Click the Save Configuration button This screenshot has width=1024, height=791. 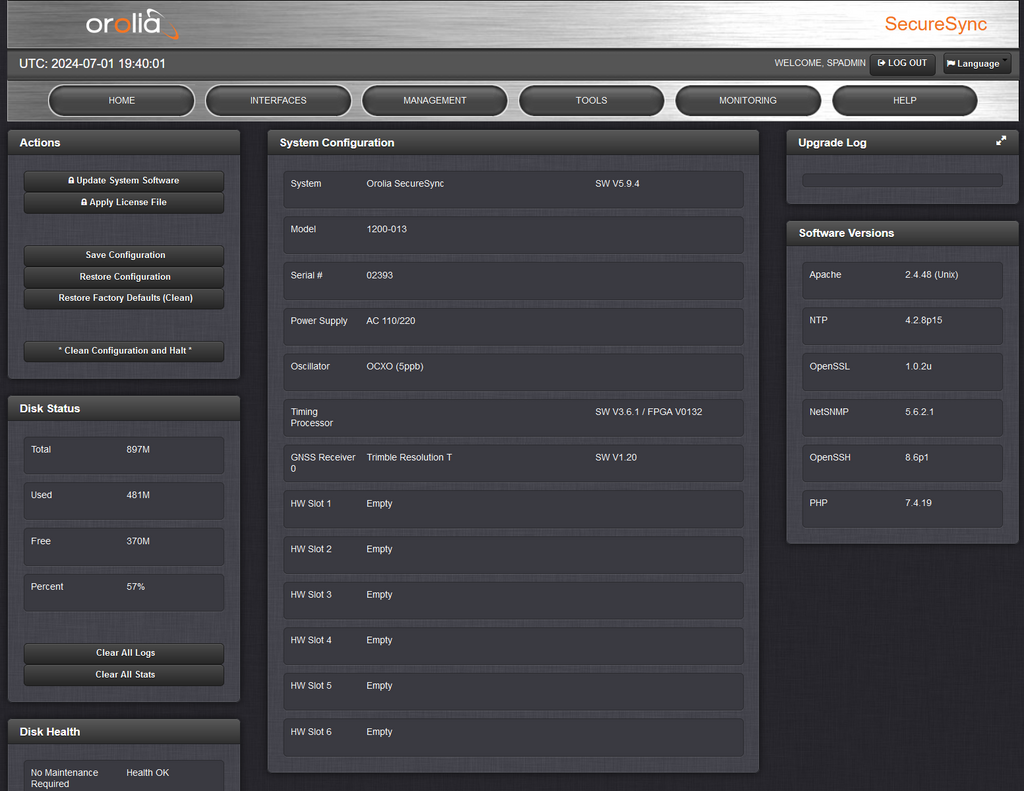pos(124,255)
